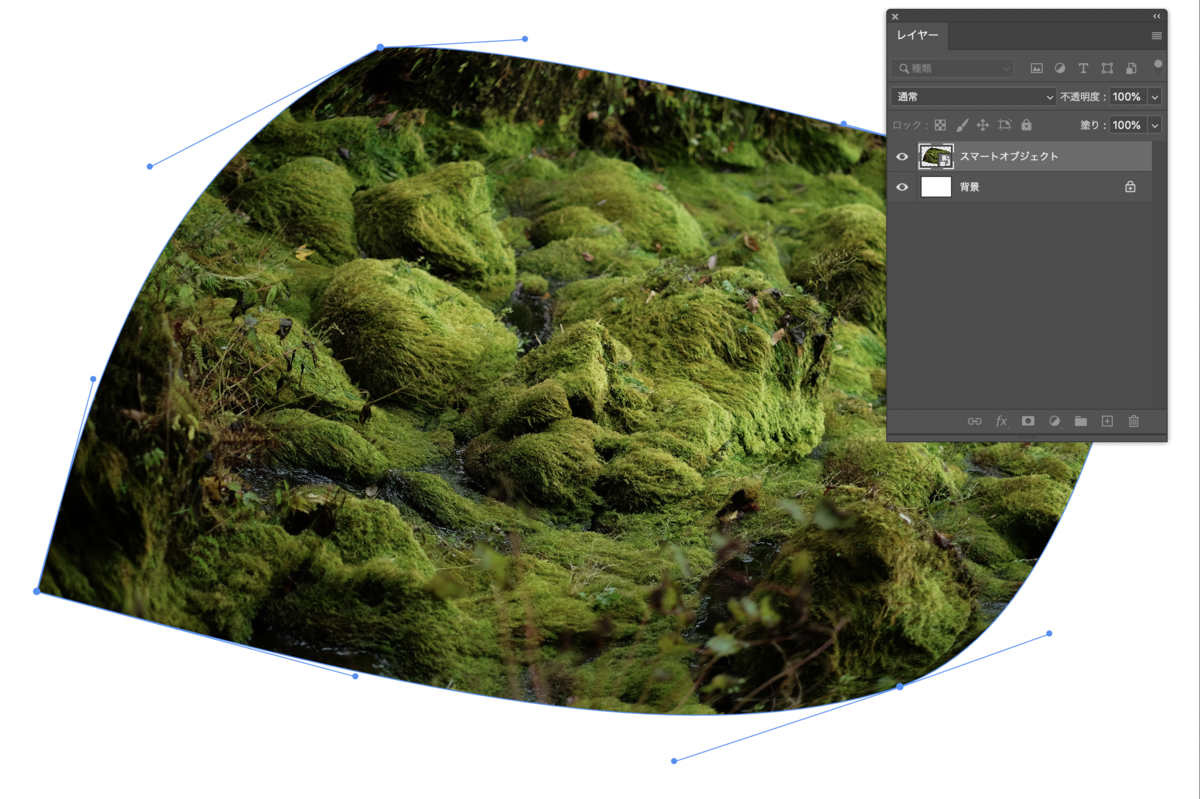Select the 背景 layer white thumbnail
The image size is (1200, 799).
click(936, 187)
